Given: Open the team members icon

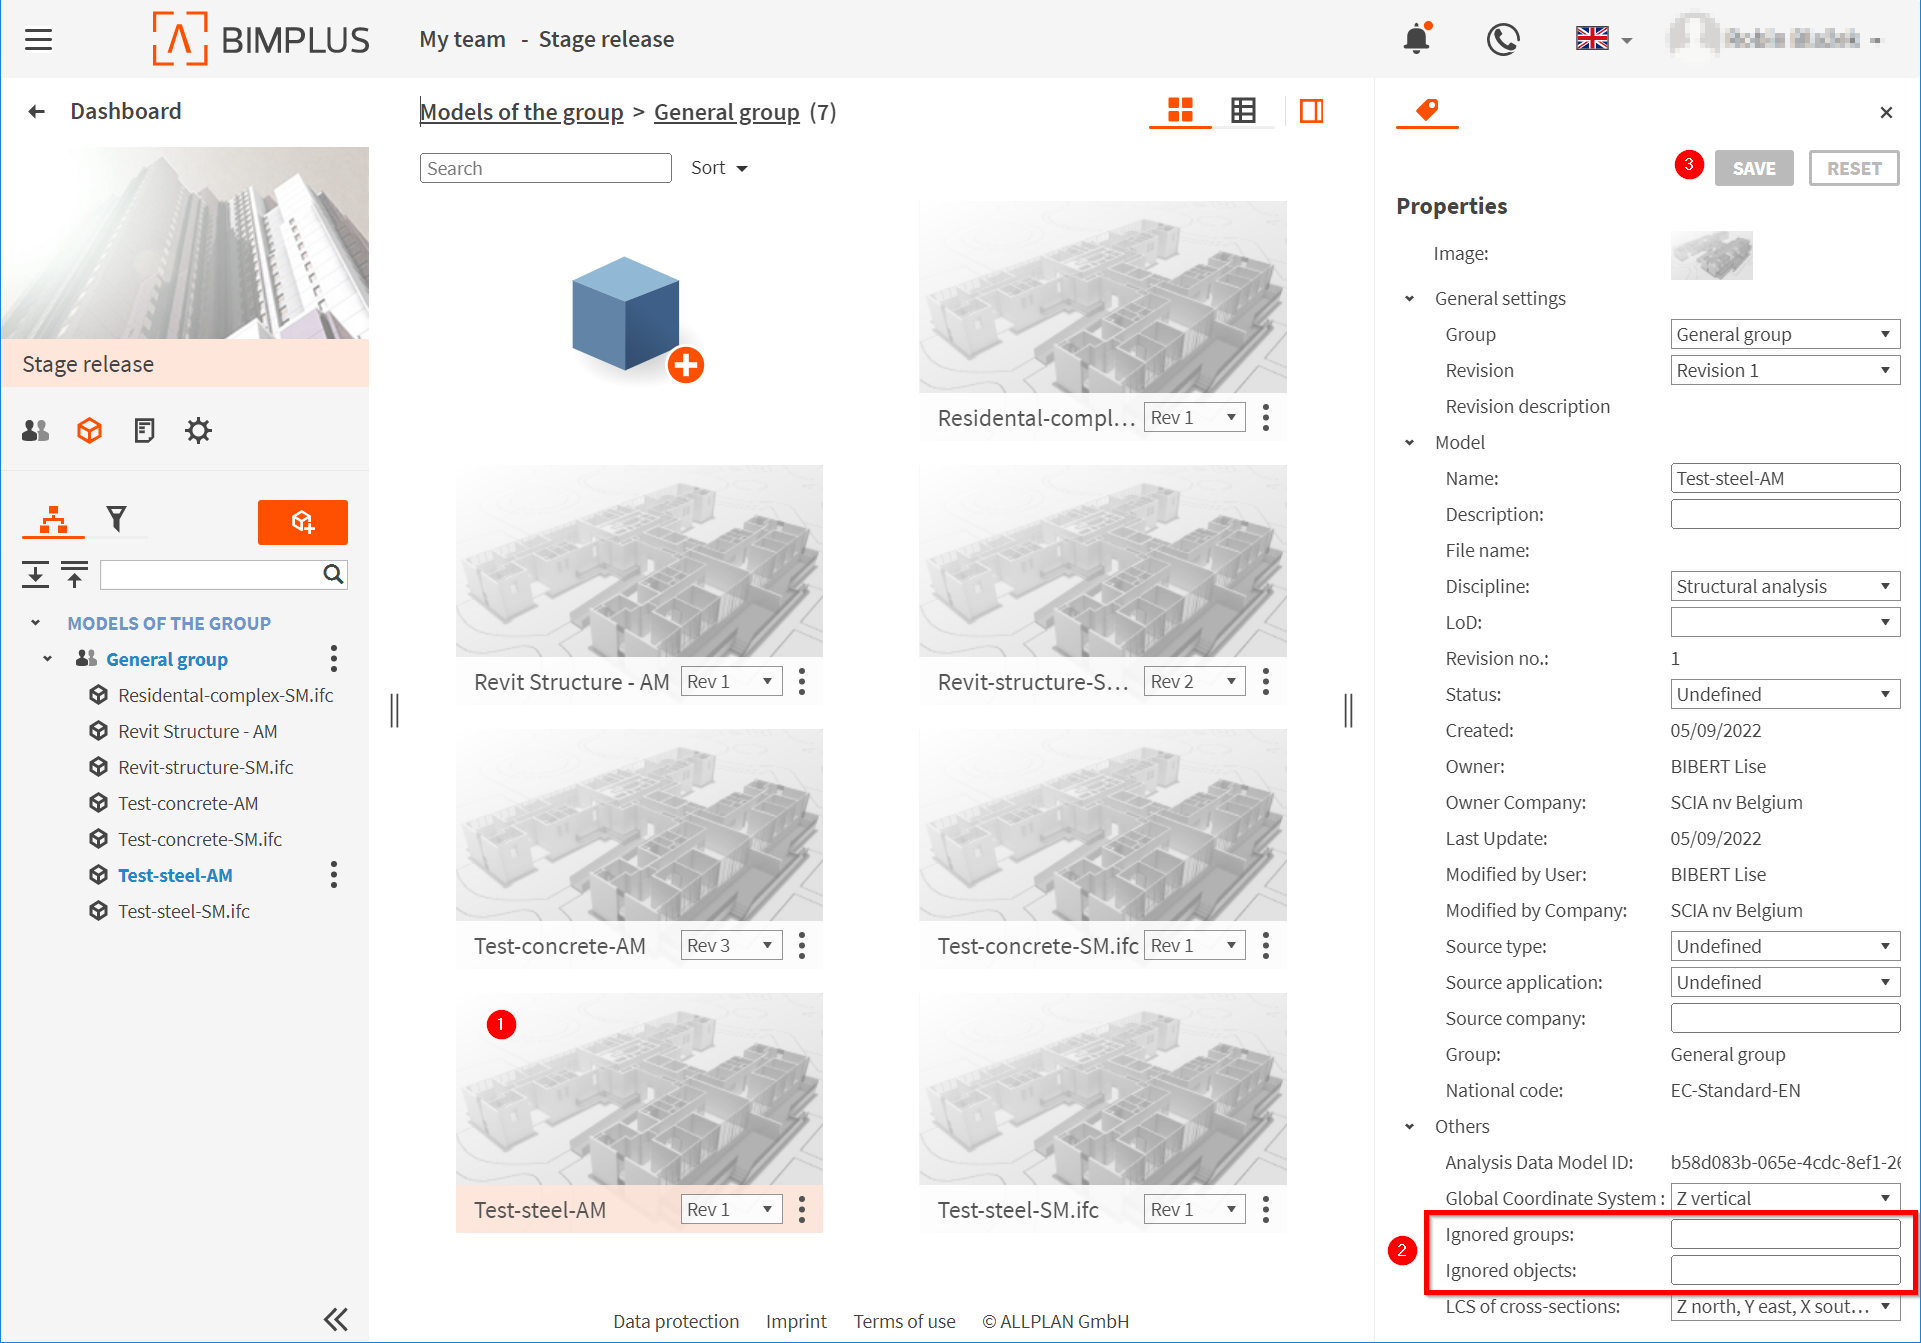Looking at the screenshot, I should coord(36,431).
